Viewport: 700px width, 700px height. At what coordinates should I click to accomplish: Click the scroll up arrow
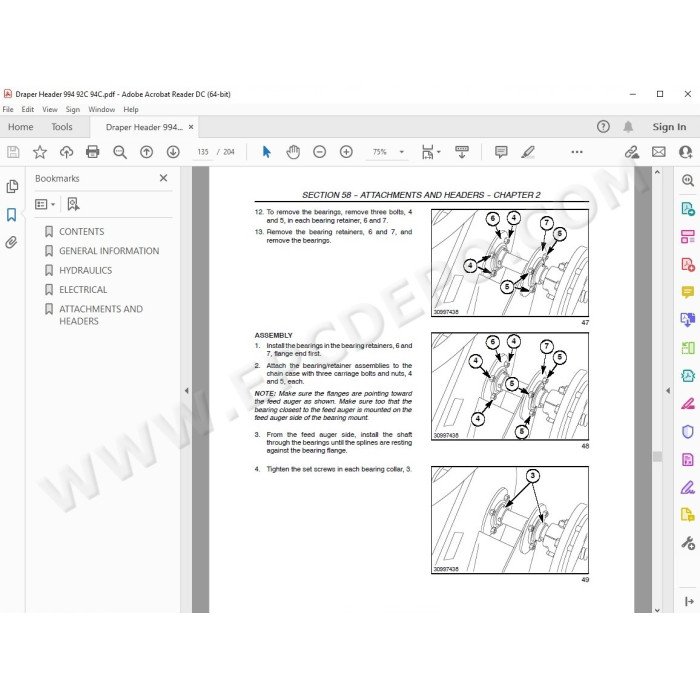coord(657,172)
